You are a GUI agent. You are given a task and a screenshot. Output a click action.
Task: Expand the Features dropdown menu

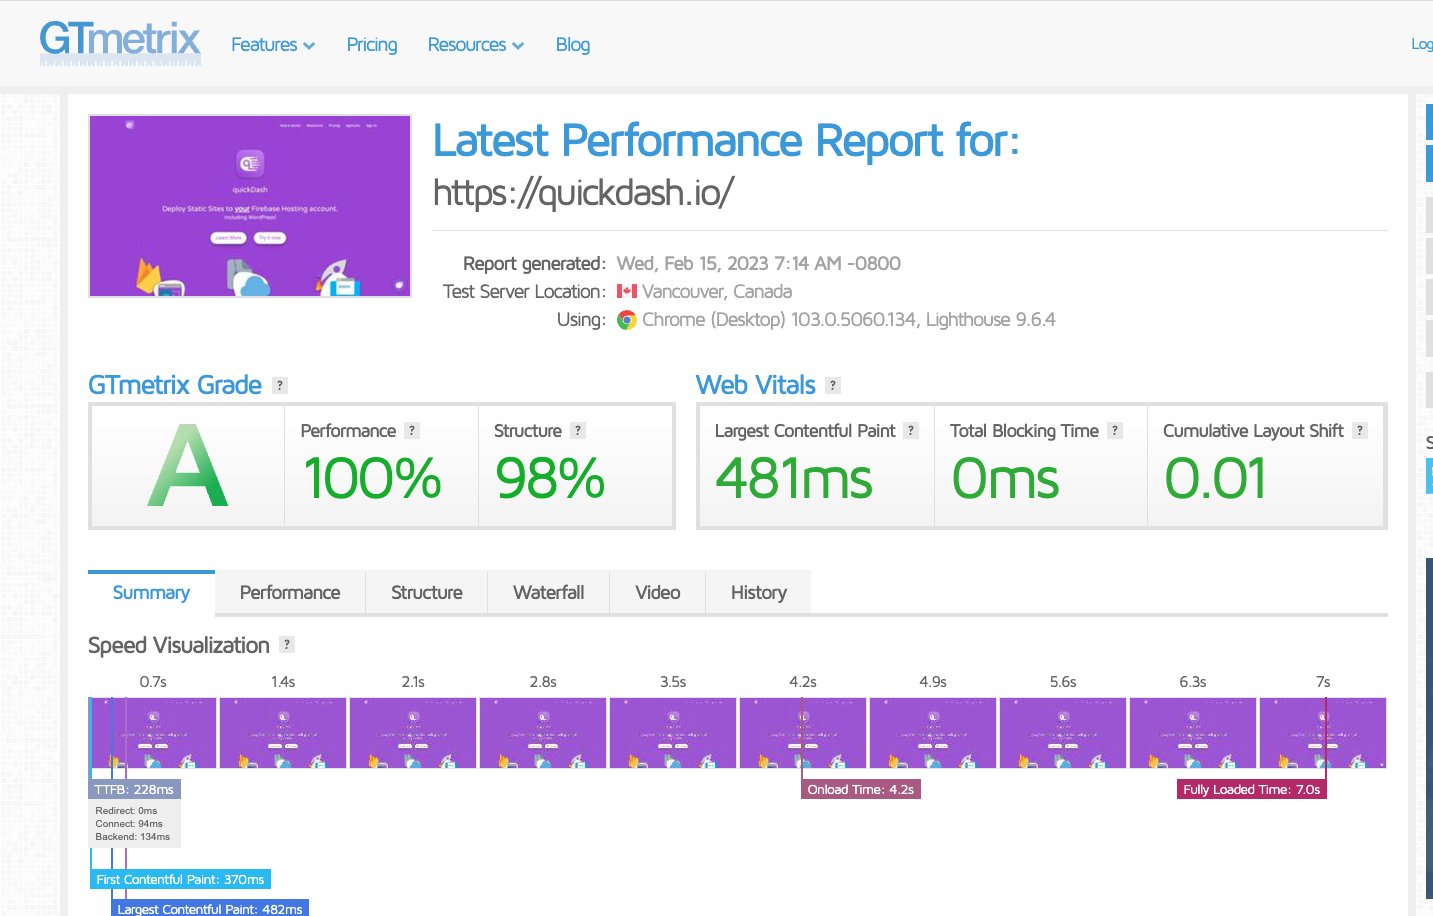click(272, 45)
